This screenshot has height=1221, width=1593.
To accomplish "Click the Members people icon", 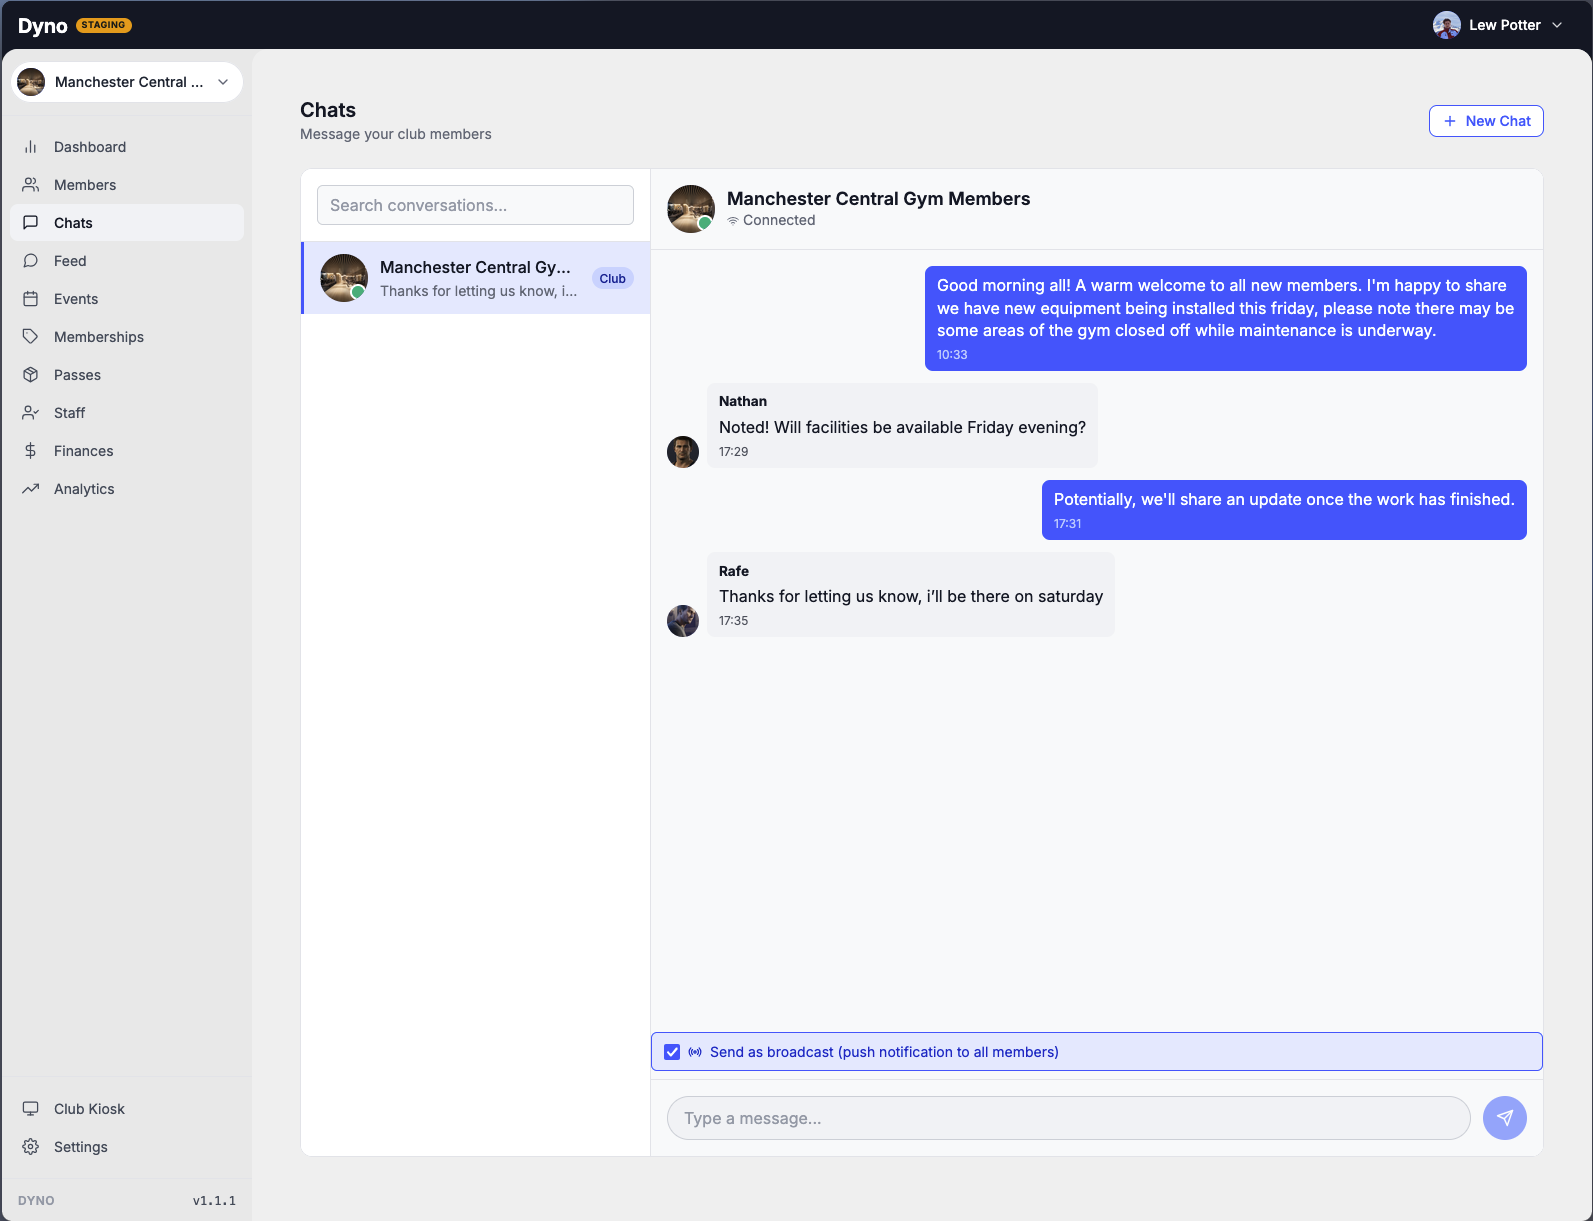I will coord(31,185).
